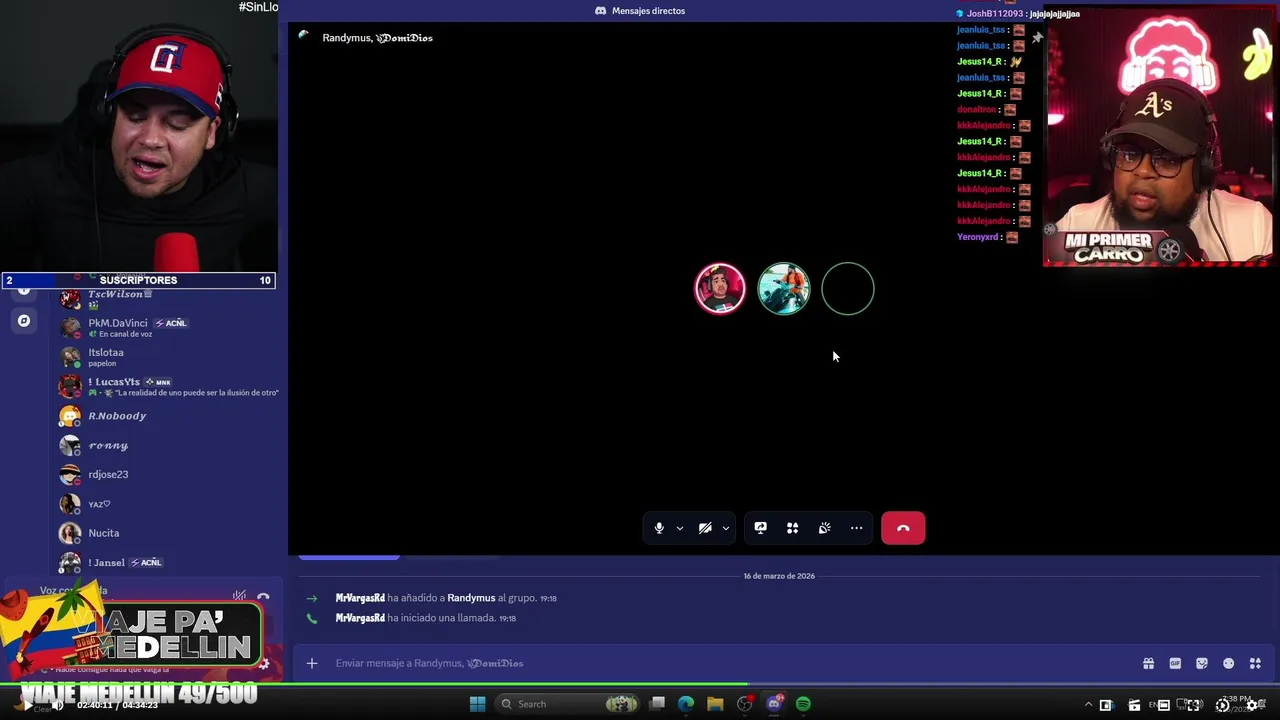1280x720 pixels.
Task: Open OBS Studio from taskbar
Action: click(745, 704)
